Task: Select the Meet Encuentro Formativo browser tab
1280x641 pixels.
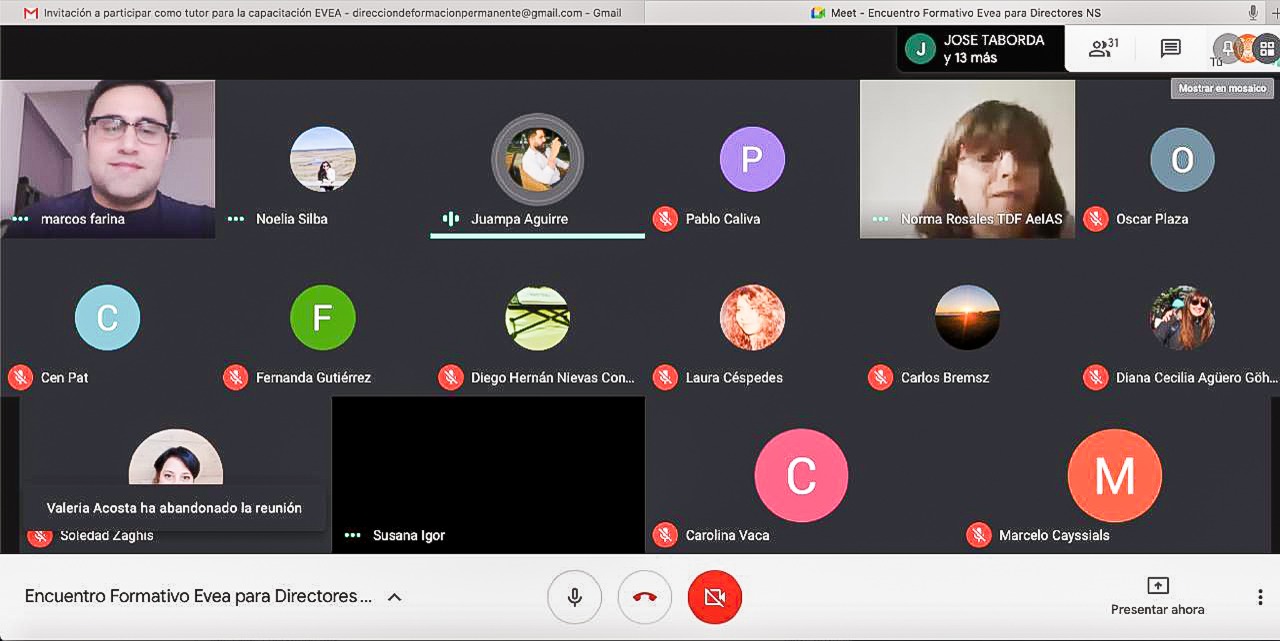Action: 955,13
